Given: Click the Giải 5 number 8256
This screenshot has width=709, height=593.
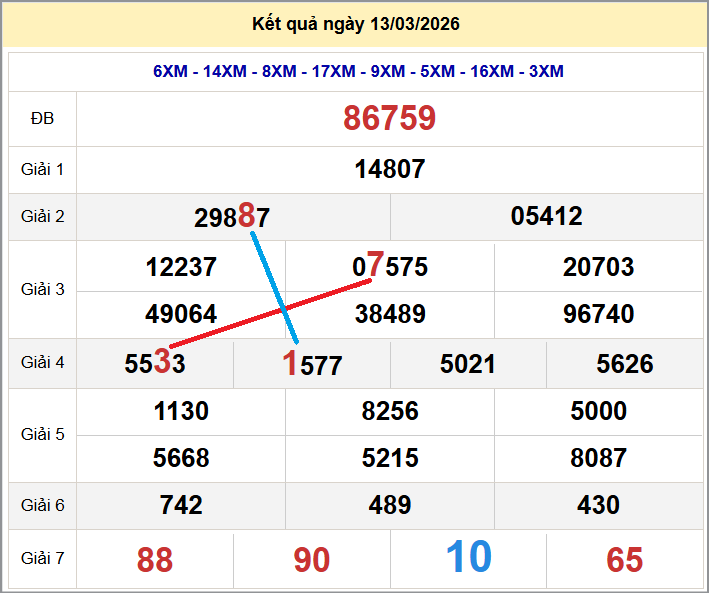Looking at the screenshot, I should pyautogui.click(x=390, y=411).
